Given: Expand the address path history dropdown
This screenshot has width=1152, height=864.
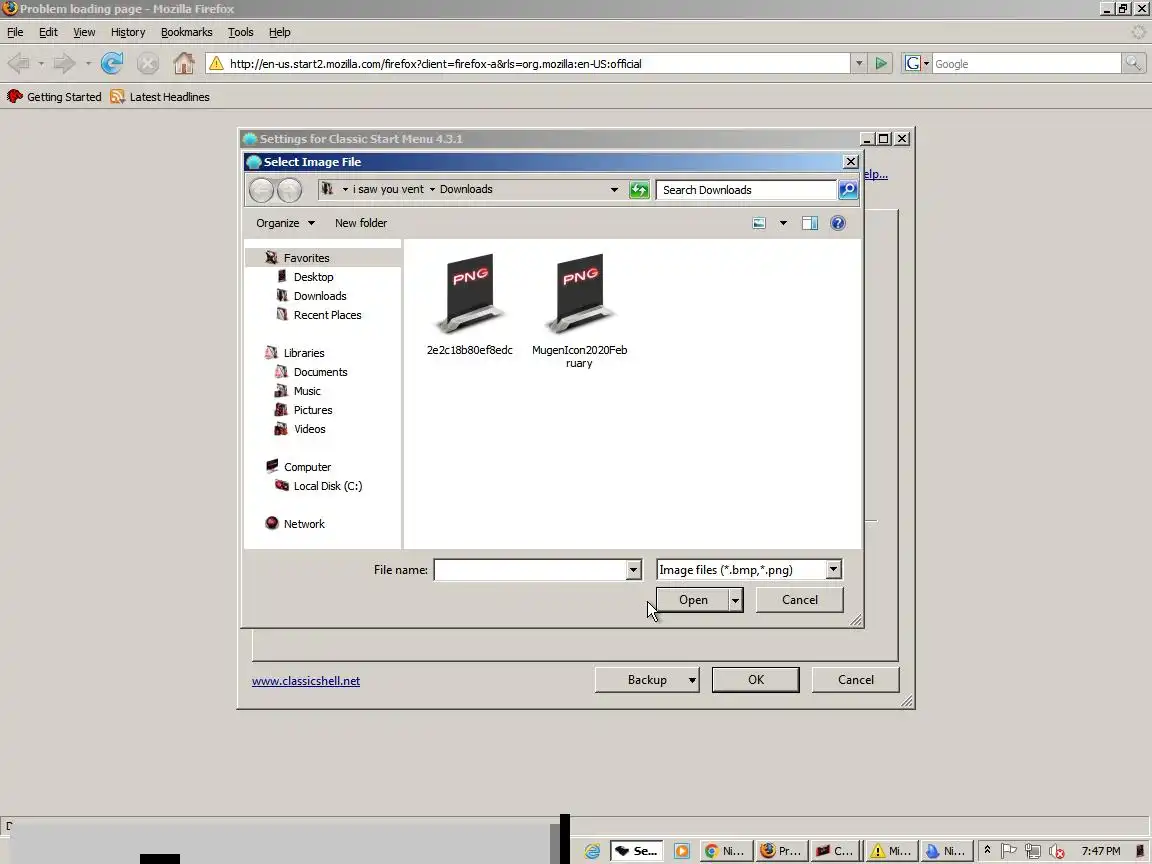Looking at the screenshot, I should pyautogui.click(x=614, y=190).
